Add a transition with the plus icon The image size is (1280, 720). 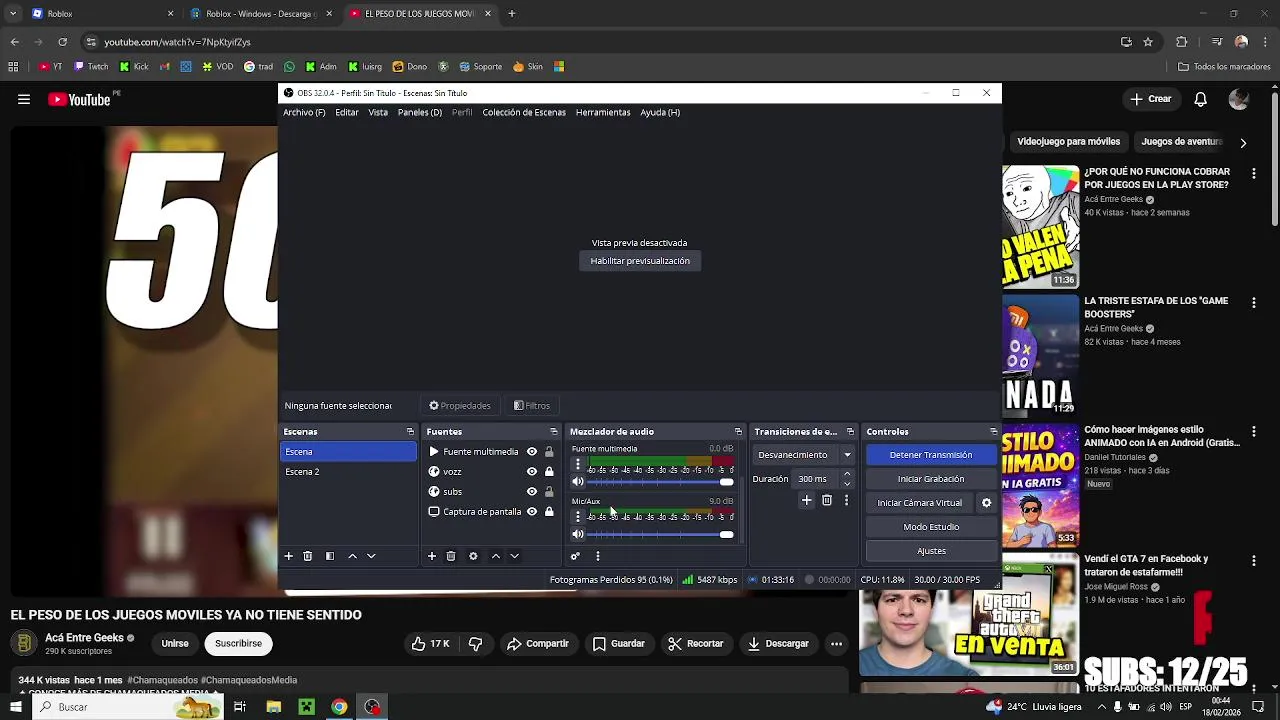pos(807,500)
